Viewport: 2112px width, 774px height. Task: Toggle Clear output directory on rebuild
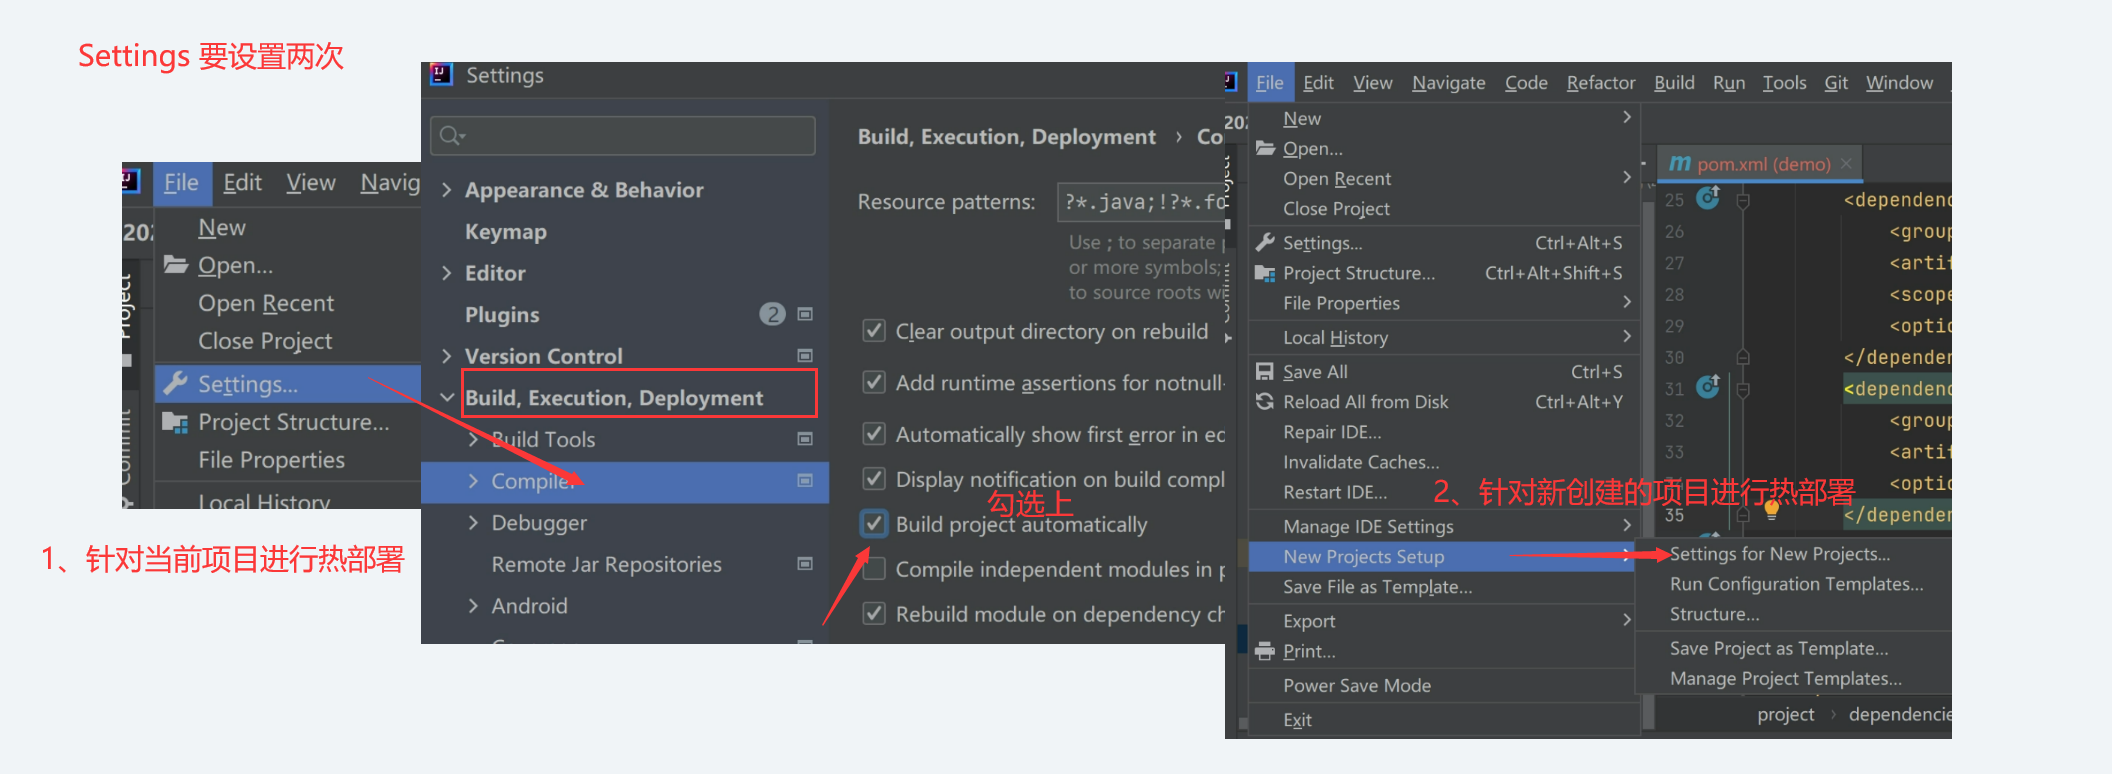click(x=874, y=331)
